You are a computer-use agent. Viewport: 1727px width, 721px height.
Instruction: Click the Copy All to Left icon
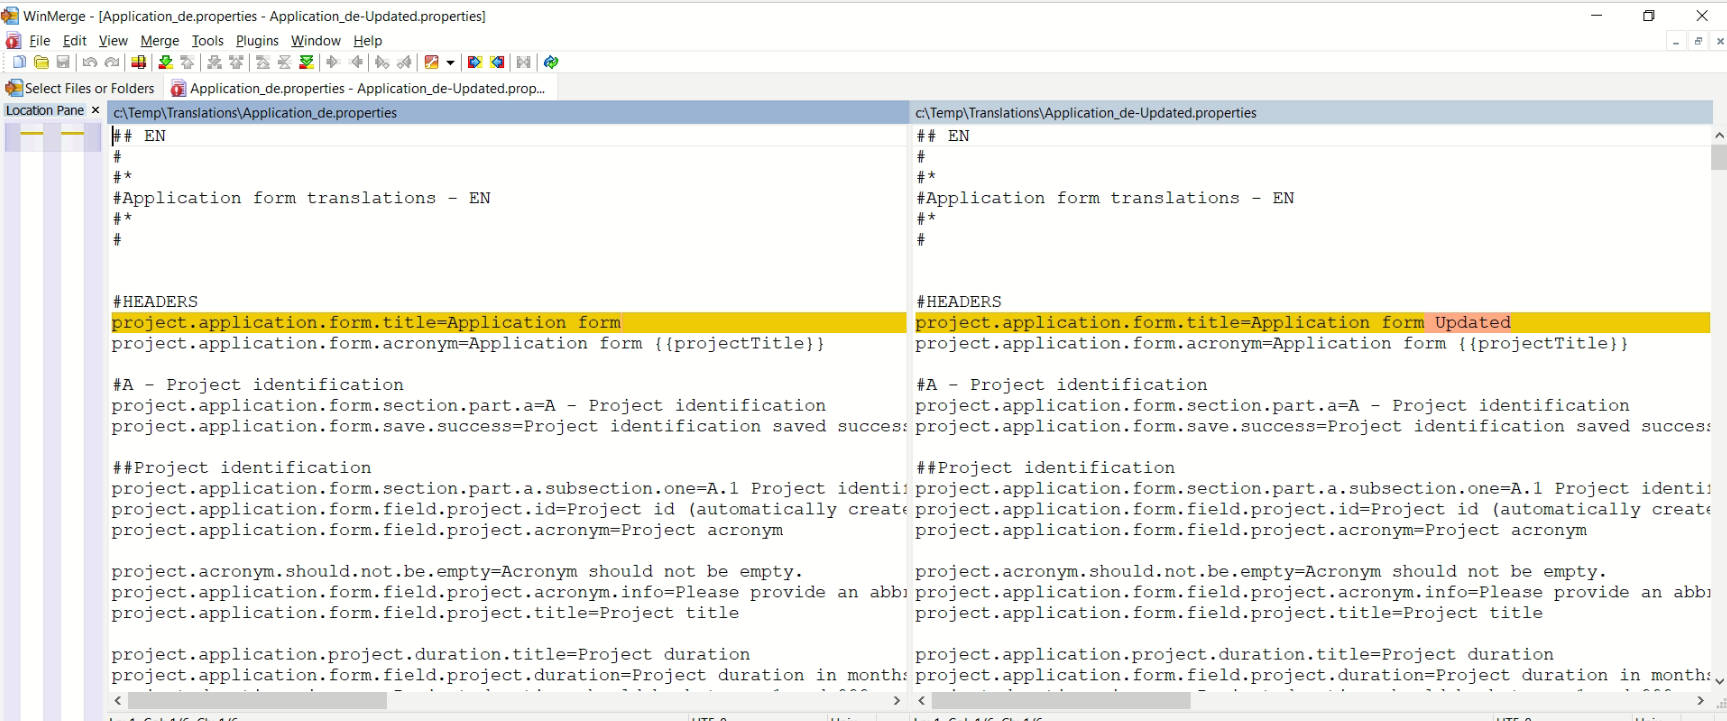click(497, 62)
